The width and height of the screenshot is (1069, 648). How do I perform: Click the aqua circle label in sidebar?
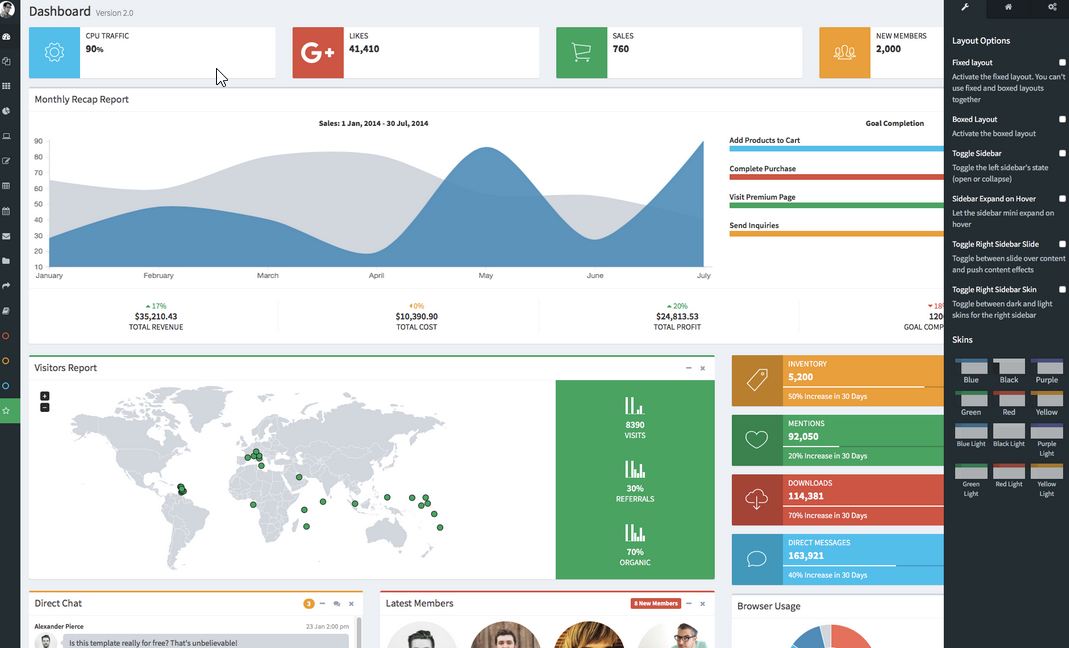6,385
